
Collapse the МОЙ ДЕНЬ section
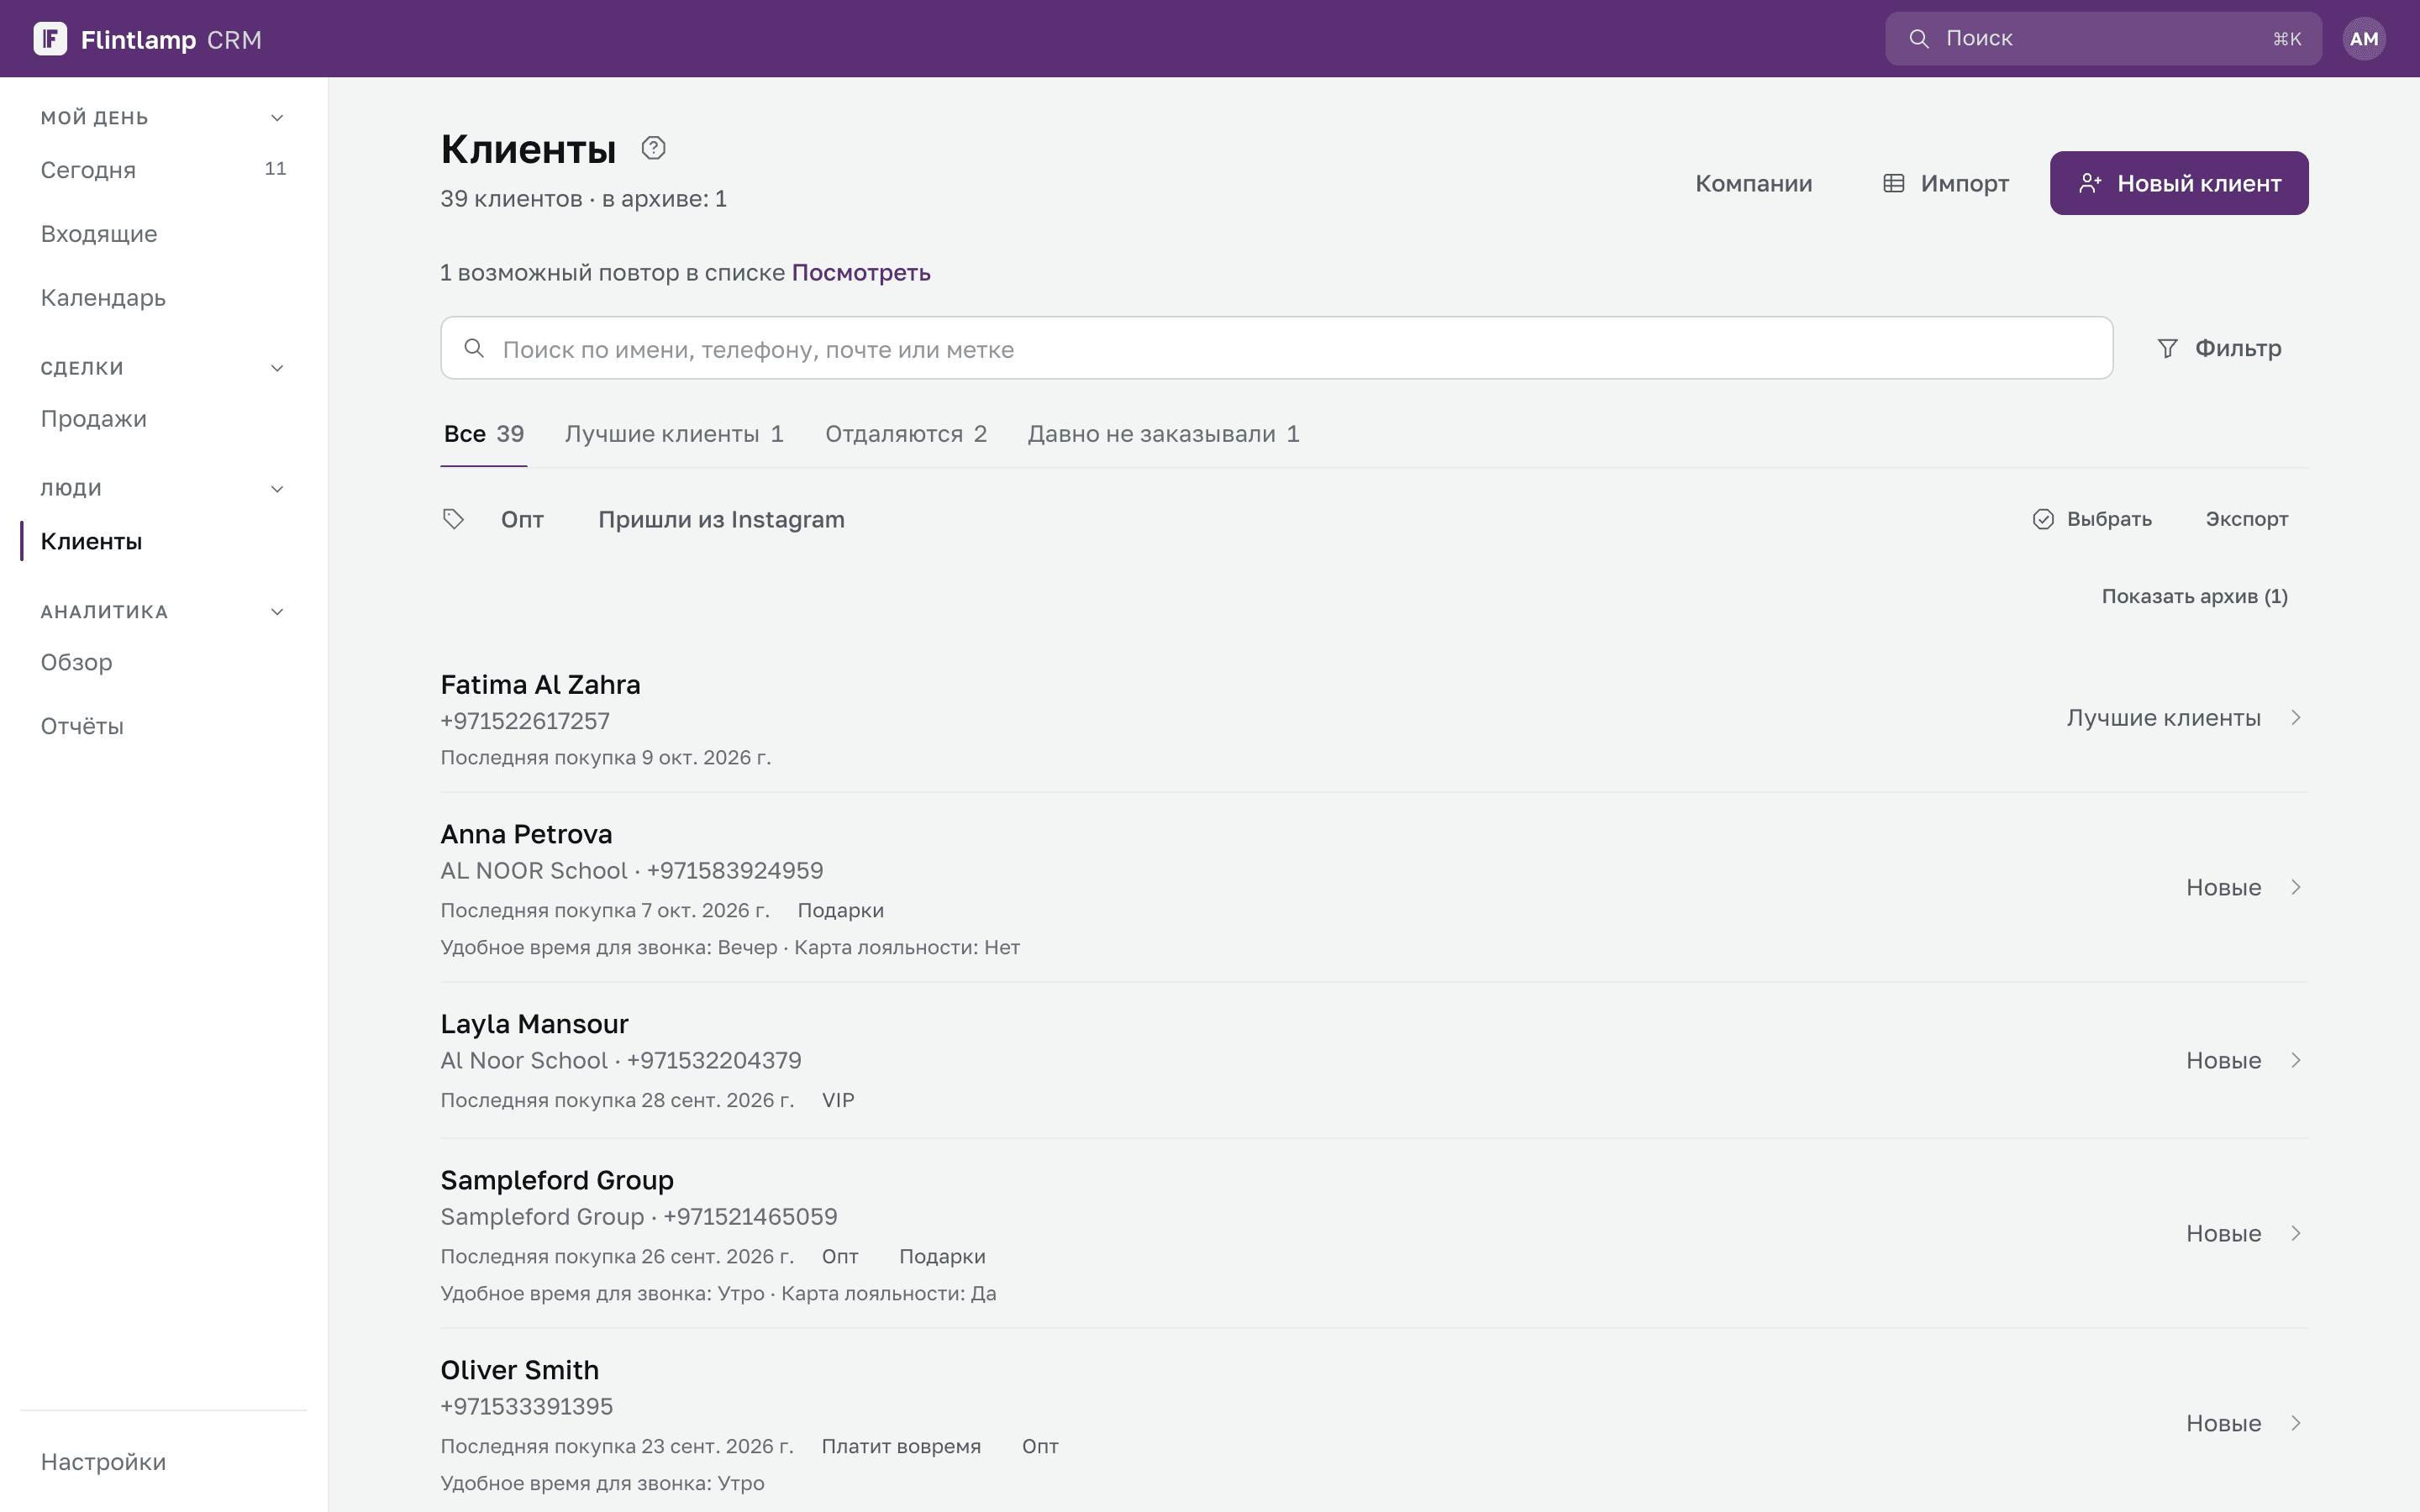click(x=277, y=118)
